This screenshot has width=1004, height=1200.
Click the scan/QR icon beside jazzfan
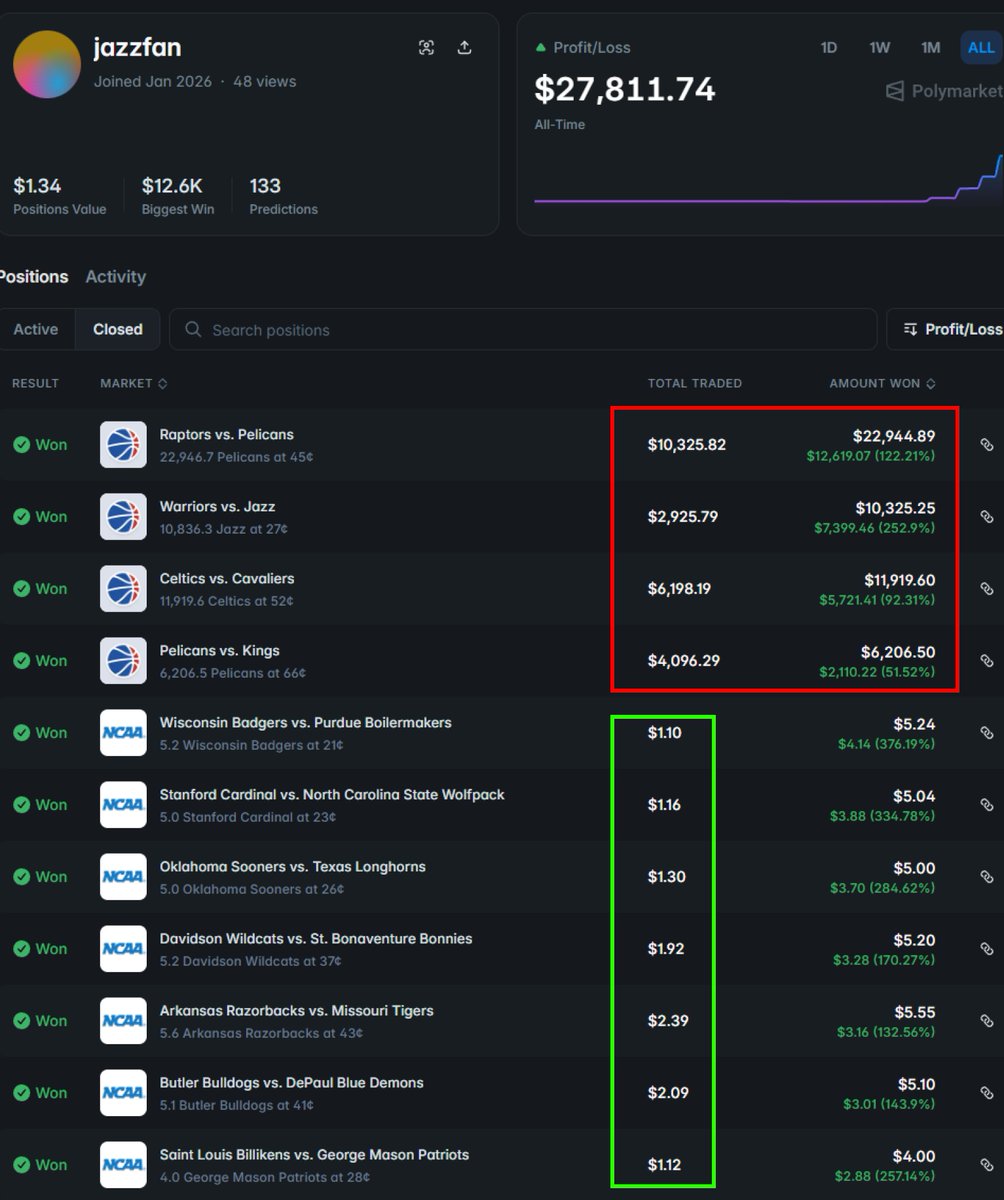(427, 48)
